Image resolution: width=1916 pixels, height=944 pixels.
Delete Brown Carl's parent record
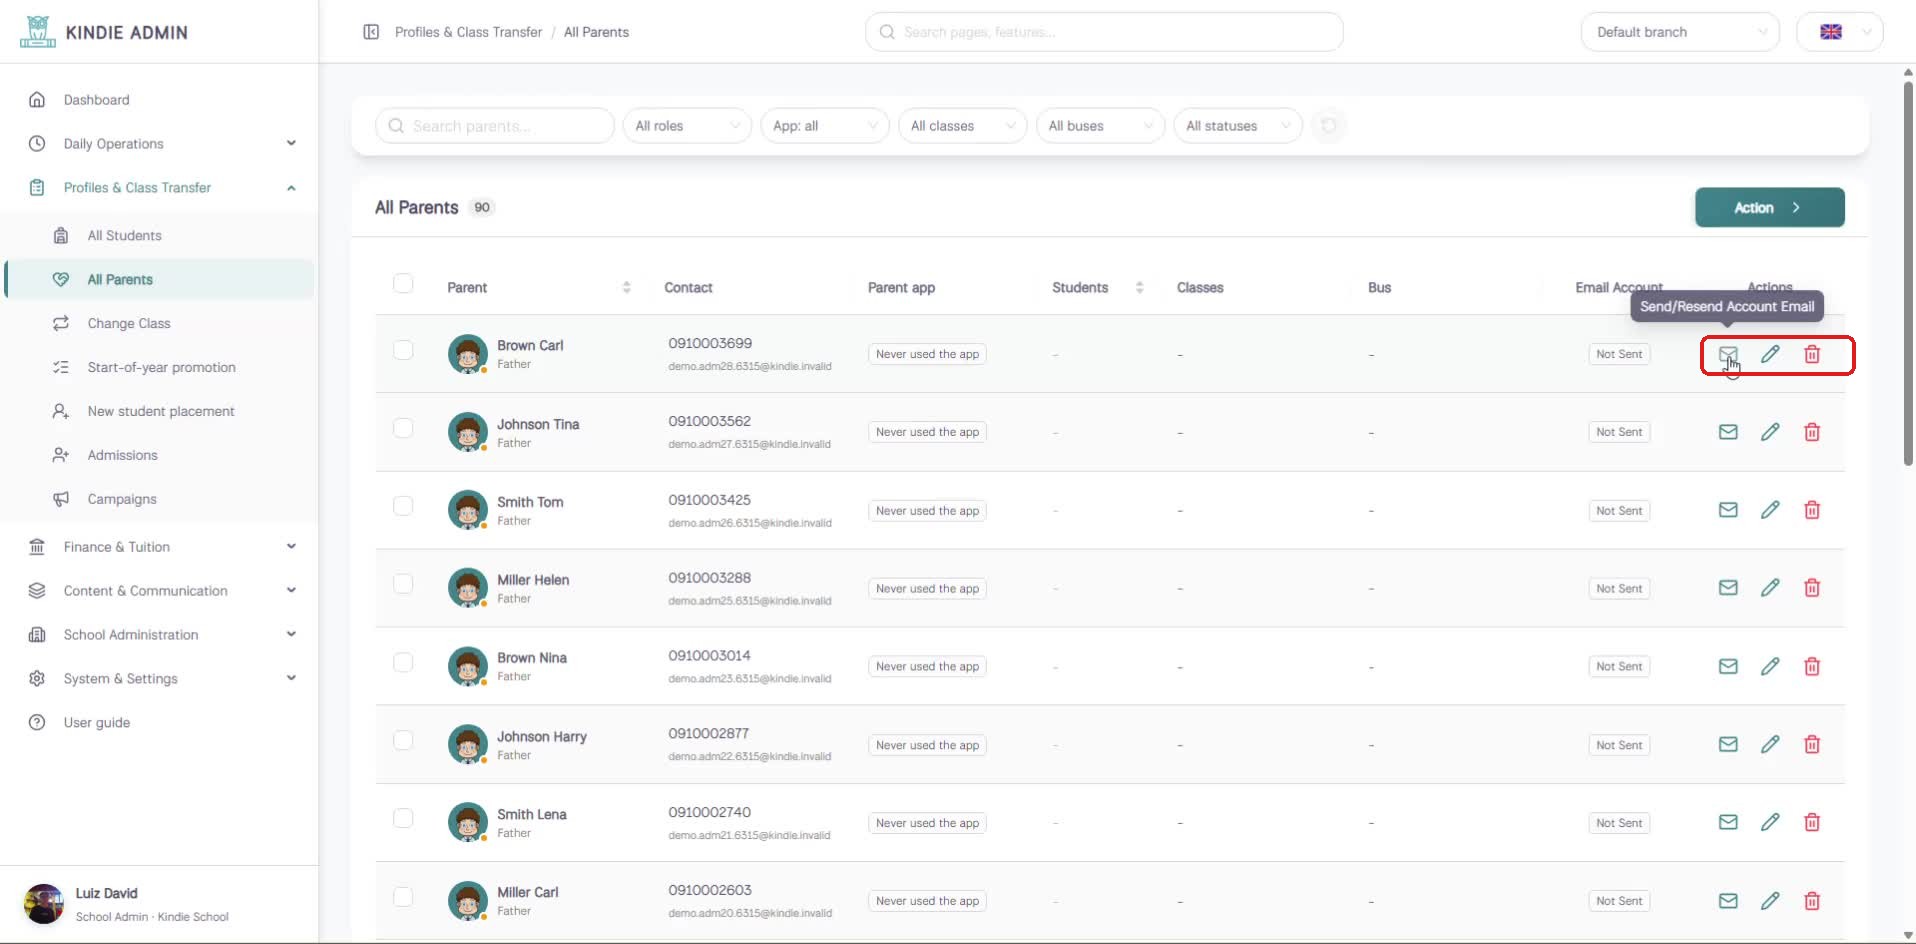pos(1812,354)
